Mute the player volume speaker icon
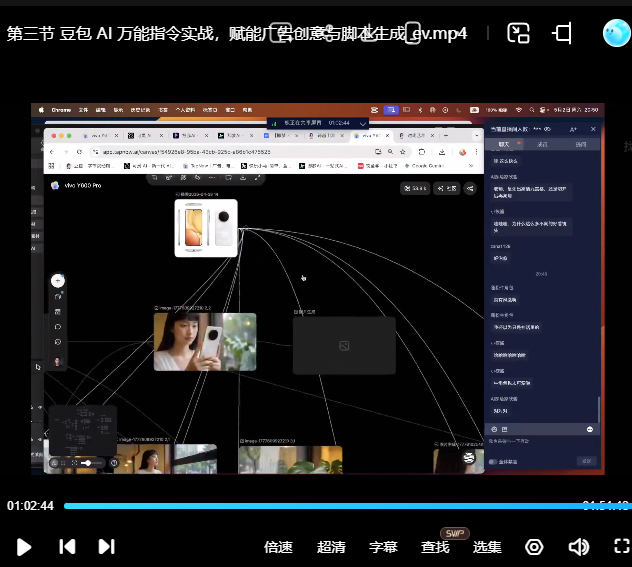Screen dimensions: 632x567 coord(578,547)
